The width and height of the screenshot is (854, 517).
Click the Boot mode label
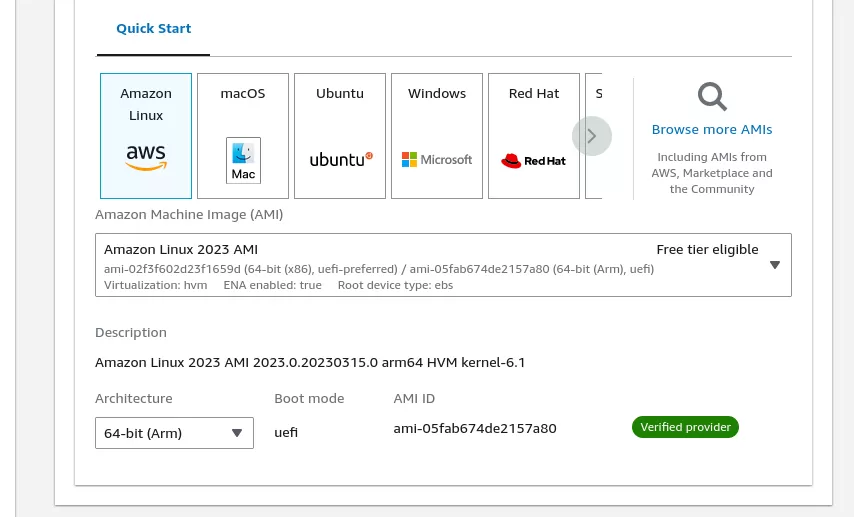click(x=309, y=398)
